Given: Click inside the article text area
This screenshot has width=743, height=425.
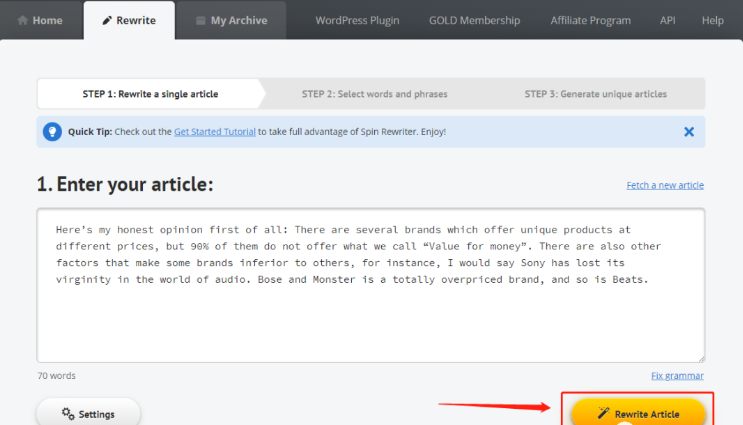Looking at the screenshot, I should point(371,285).
